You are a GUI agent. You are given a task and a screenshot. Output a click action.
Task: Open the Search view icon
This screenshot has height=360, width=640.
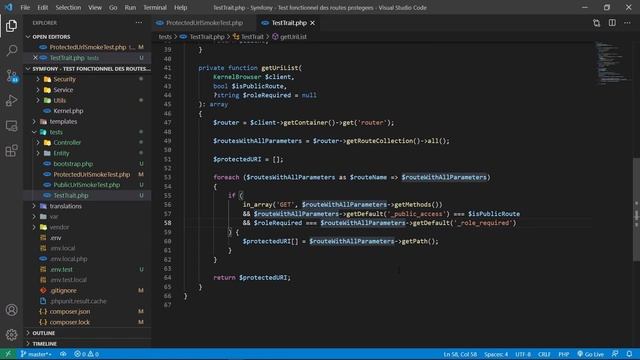(x=11, y=51)
